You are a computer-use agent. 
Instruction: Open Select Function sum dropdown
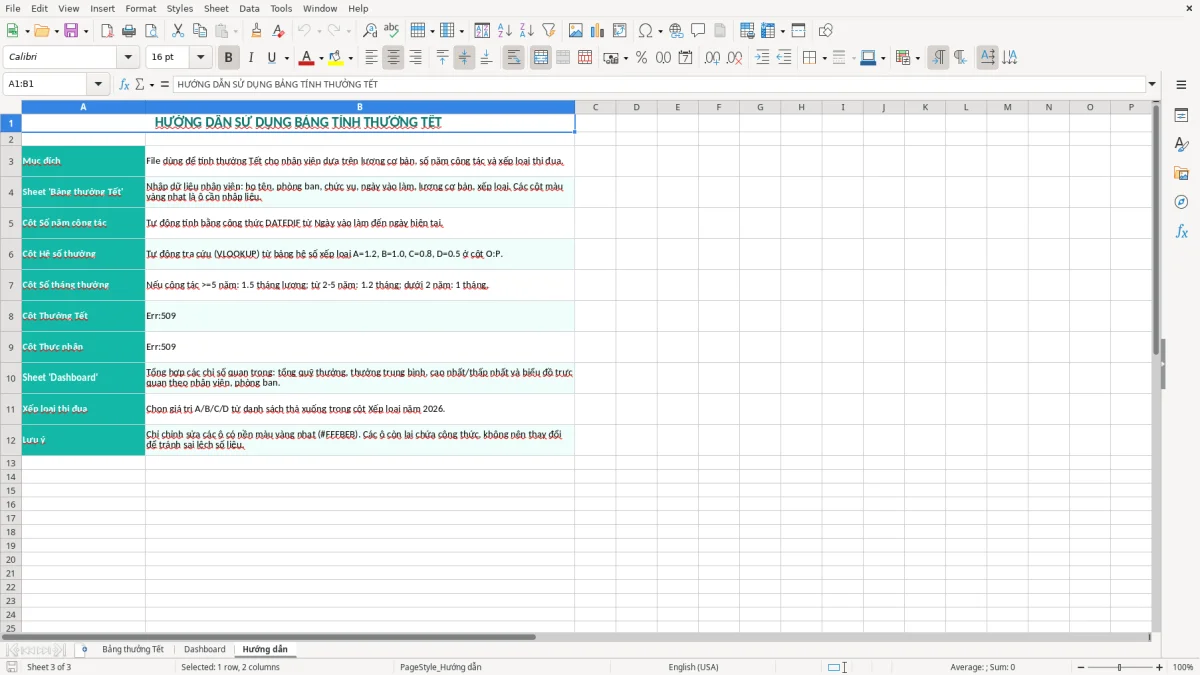click(152, 84)
